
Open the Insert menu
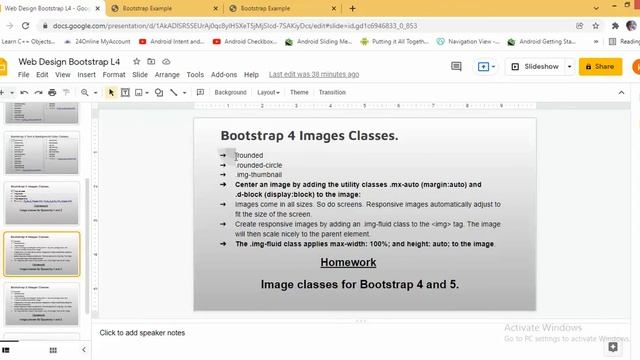point(87,75)
